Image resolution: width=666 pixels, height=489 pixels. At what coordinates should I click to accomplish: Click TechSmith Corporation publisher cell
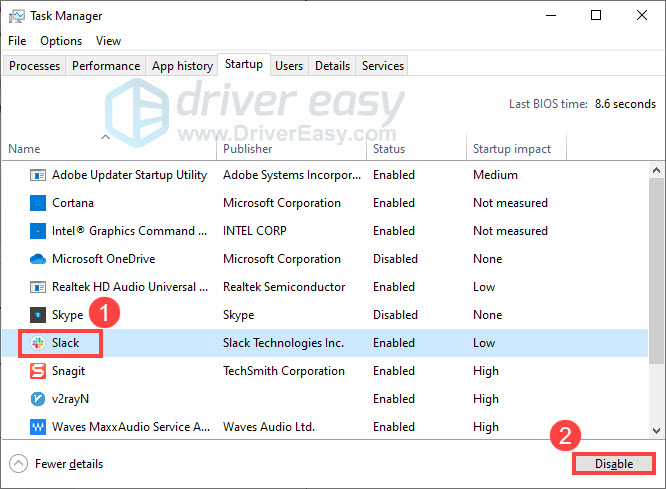click(284, 371)
